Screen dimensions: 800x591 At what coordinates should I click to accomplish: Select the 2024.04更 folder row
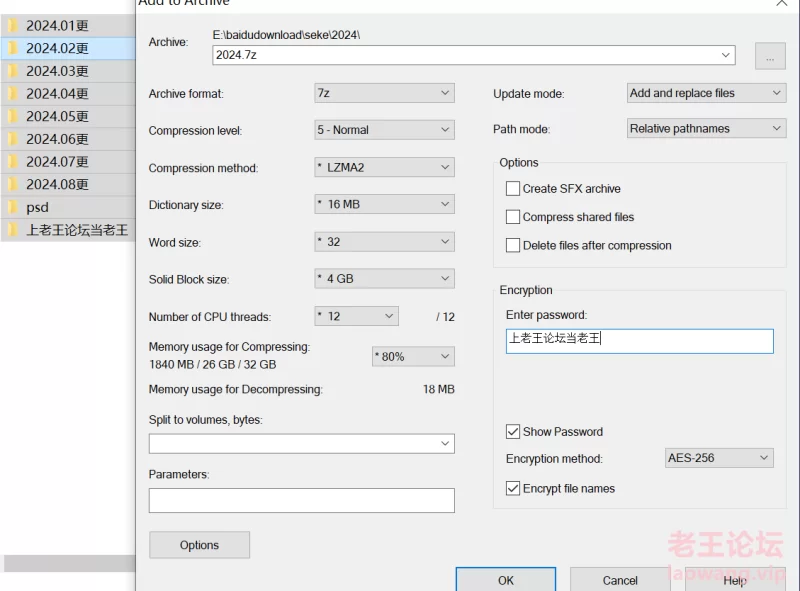68,93
